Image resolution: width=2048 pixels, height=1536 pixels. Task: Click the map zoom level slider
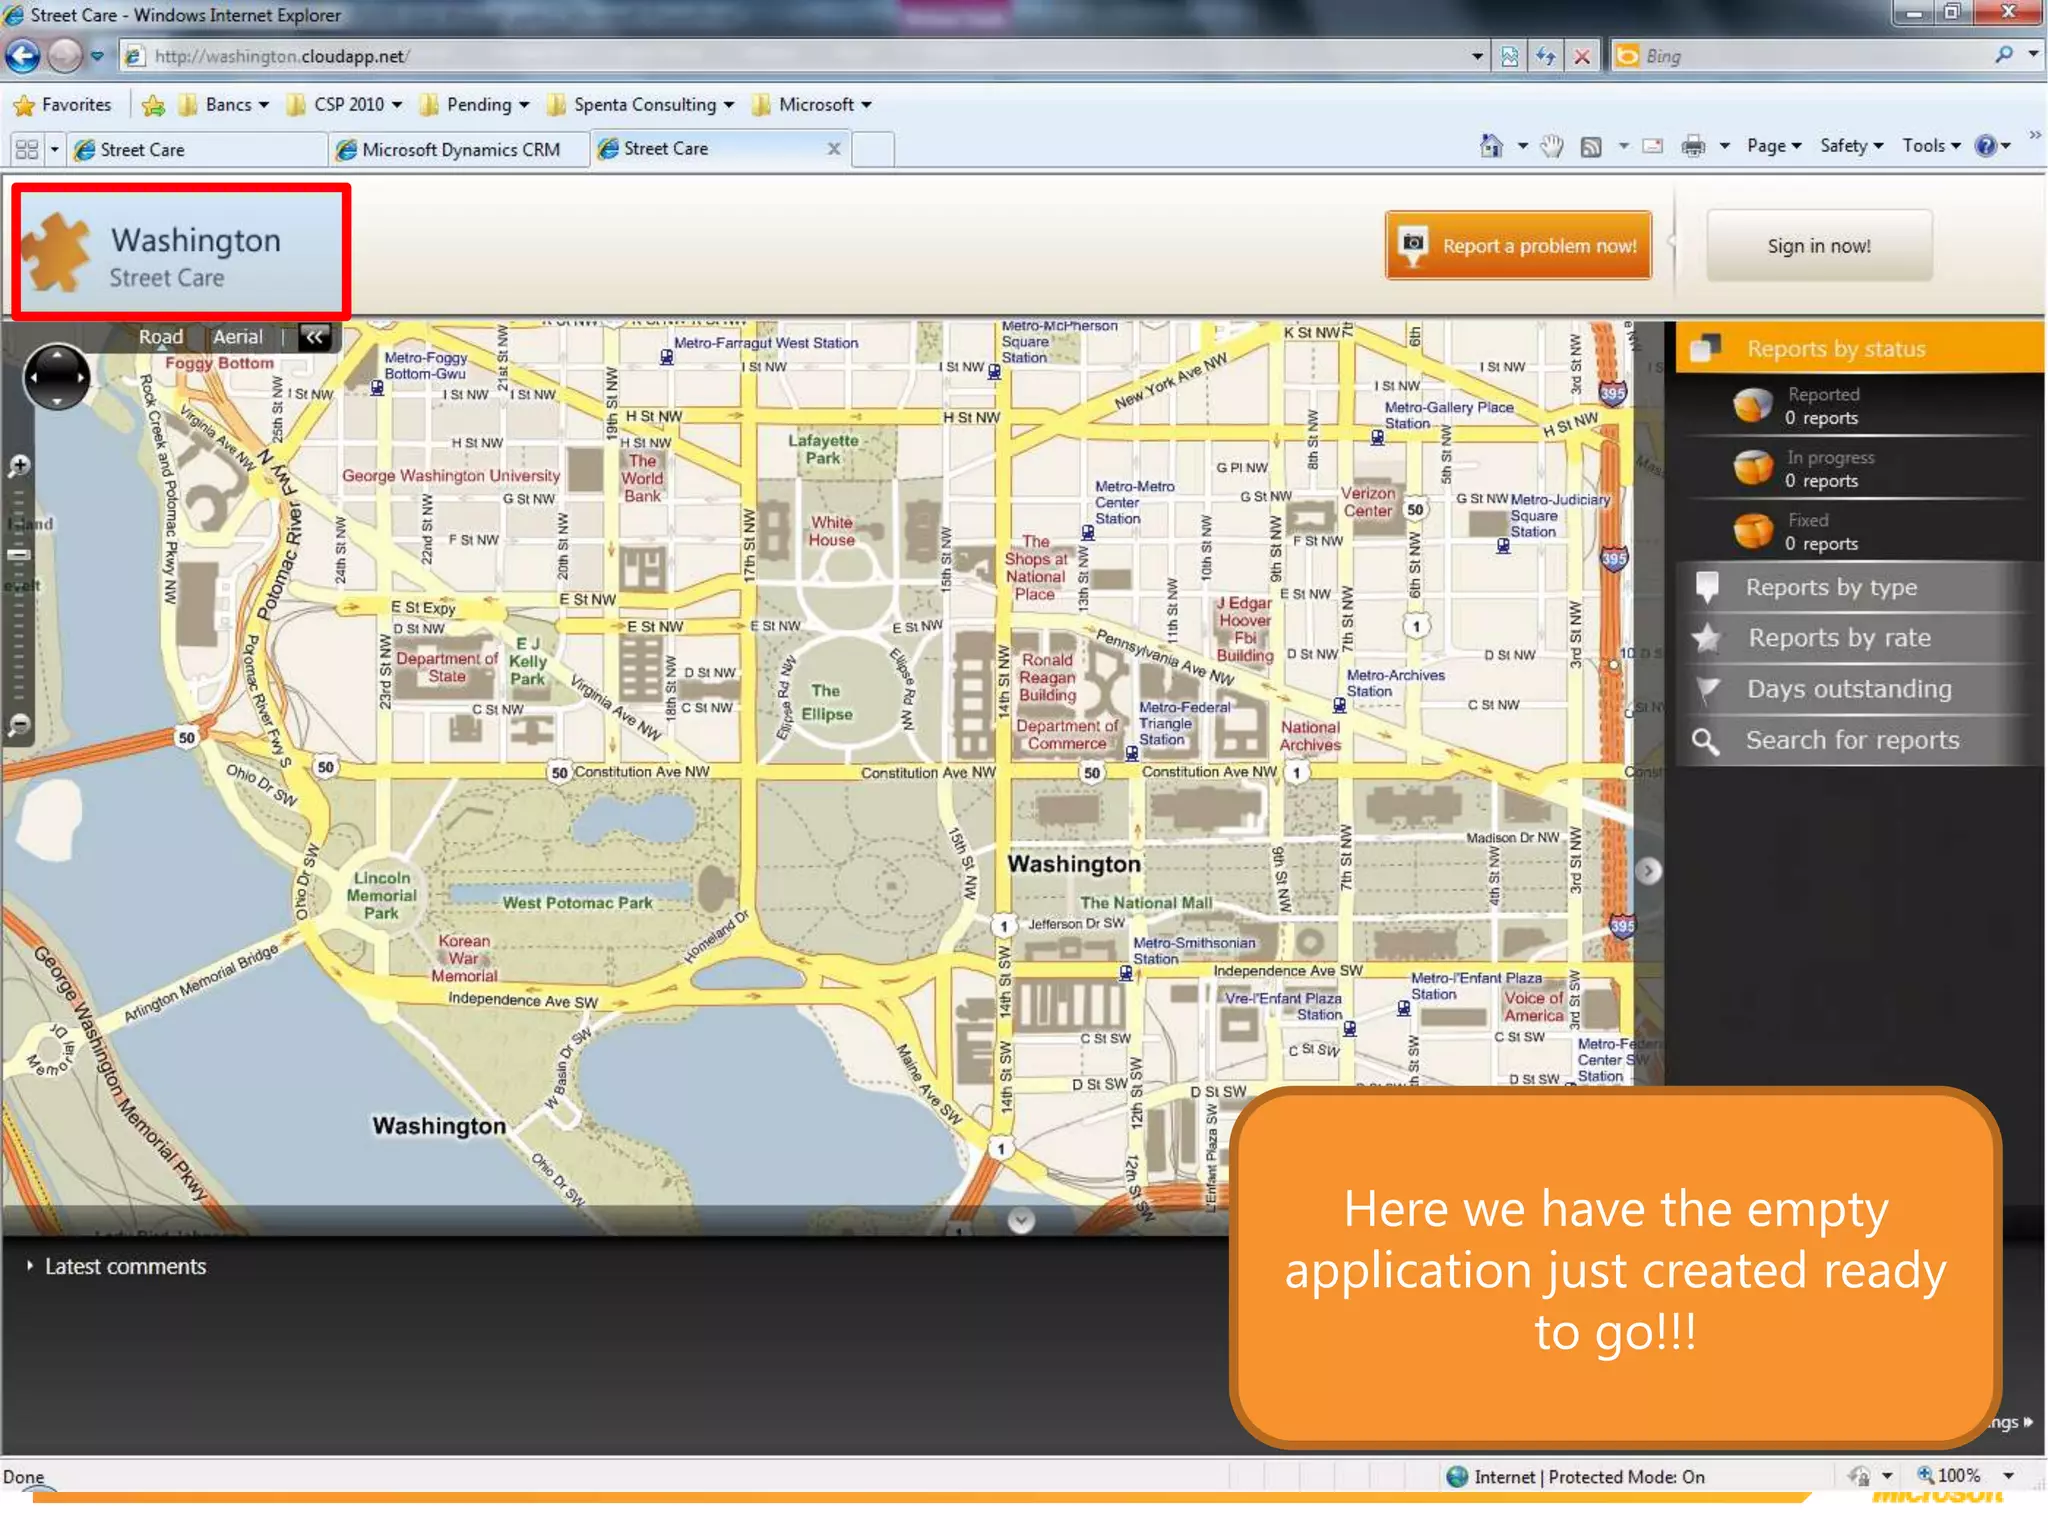(18, 555)
